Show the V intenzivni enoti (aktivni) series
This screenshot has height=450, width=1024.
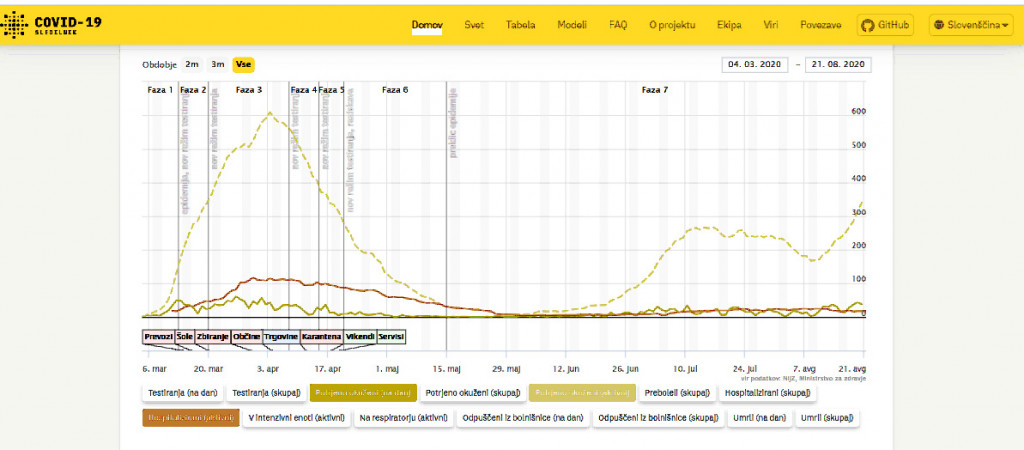pos(297,418)
